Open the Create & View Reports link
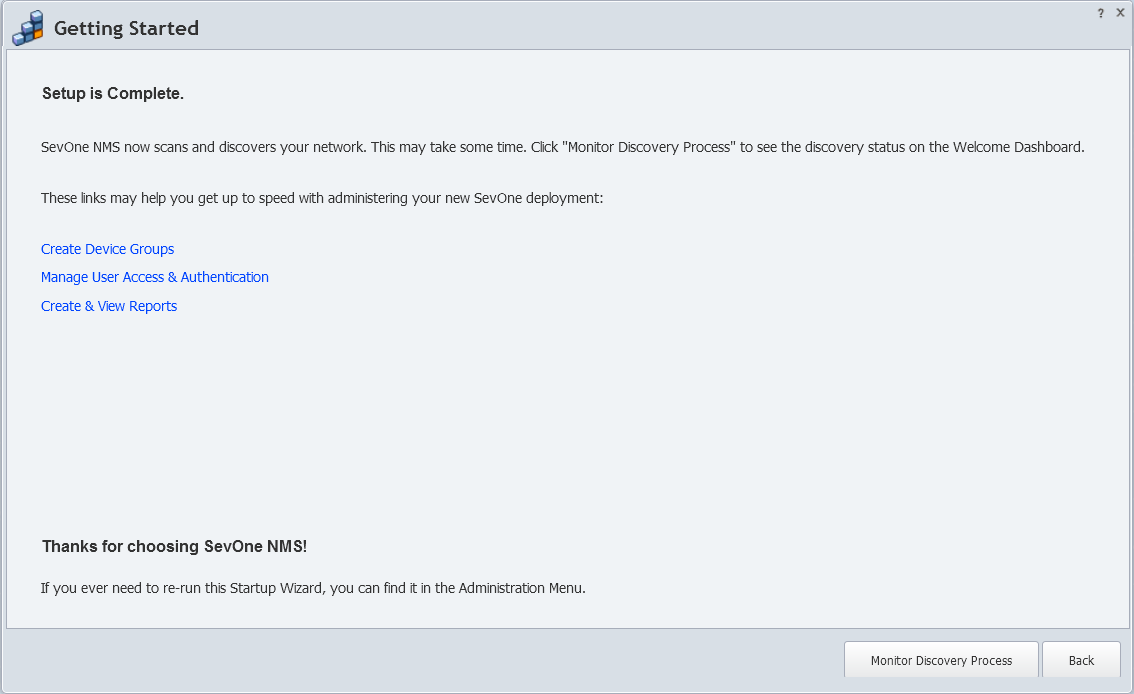The image size is (1134, 694). click(x=109, y=307)
